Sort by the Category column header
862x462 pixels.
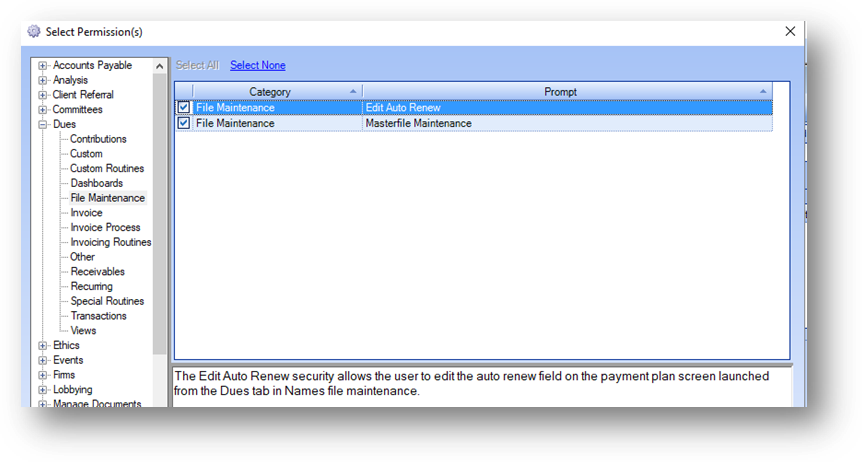(x=269, y=92)
